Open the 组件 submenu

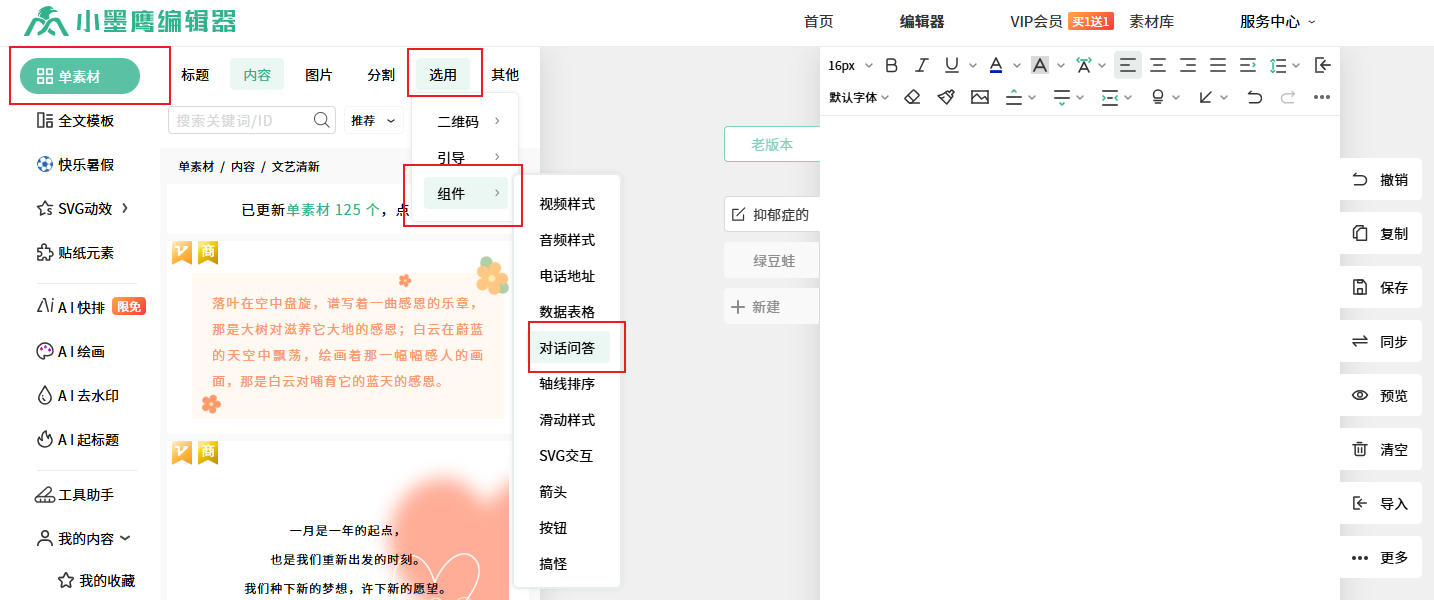466,193
